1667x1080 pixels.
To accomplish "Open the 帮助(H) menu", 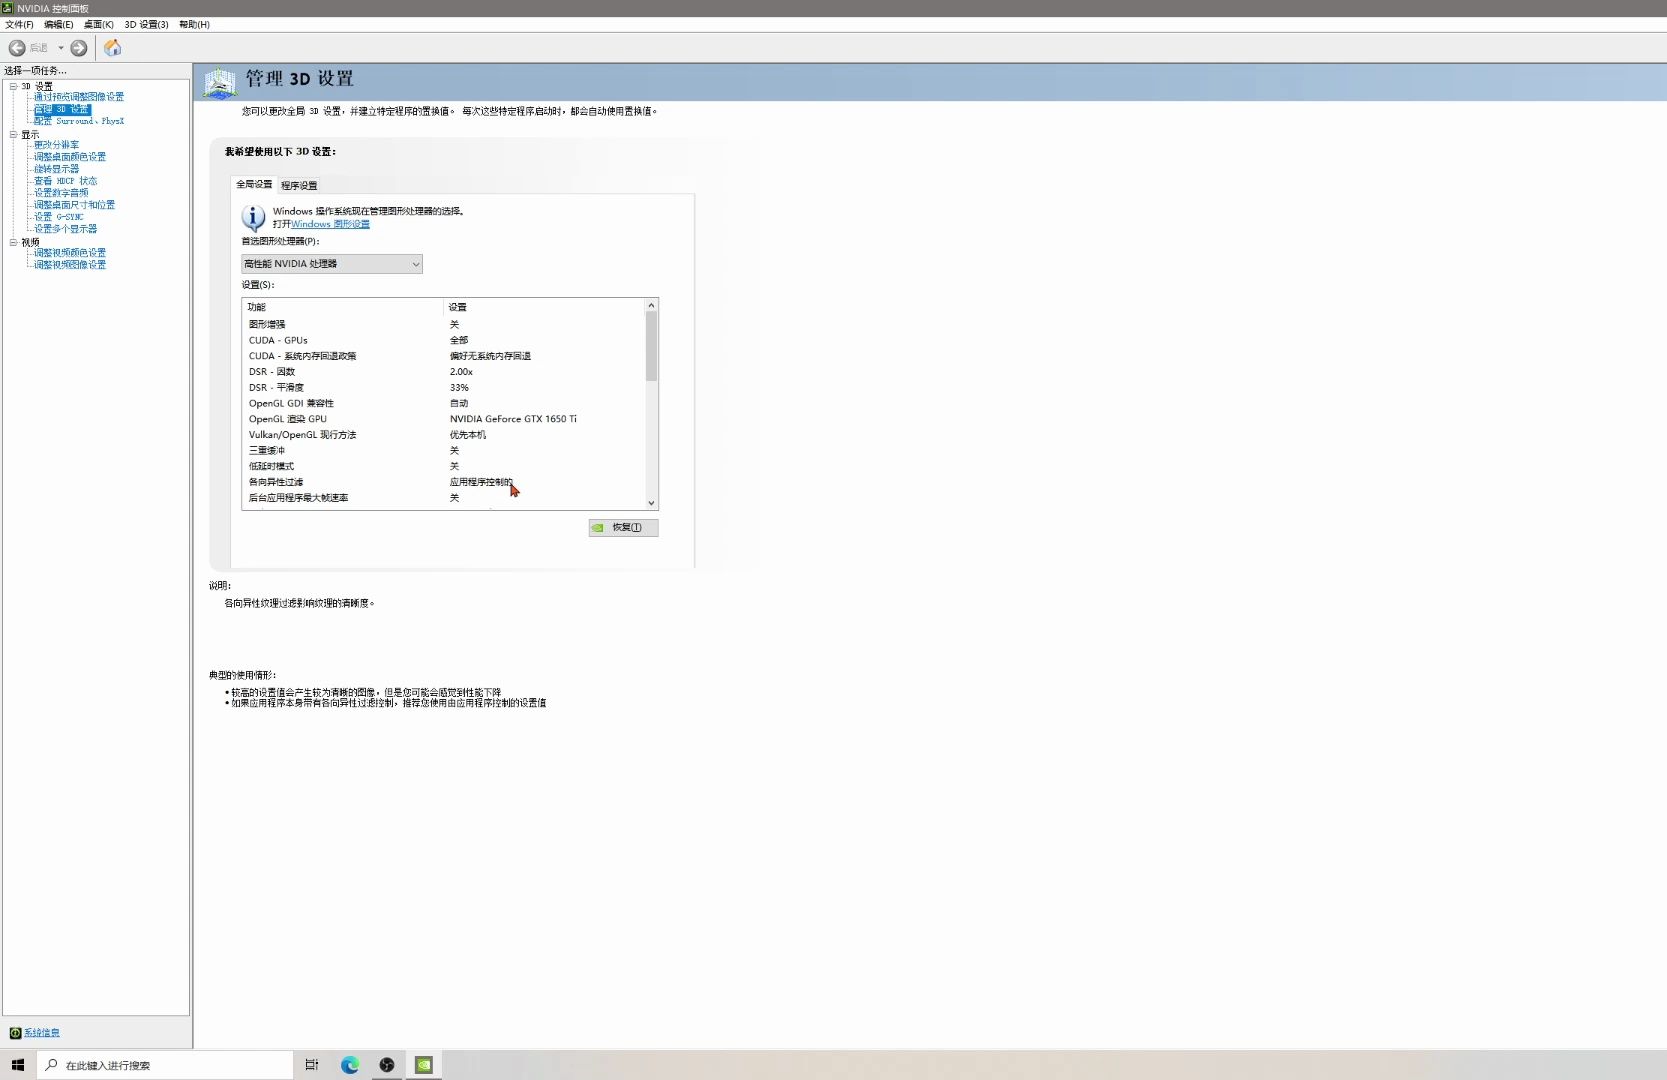I will [x=194, y=24].
